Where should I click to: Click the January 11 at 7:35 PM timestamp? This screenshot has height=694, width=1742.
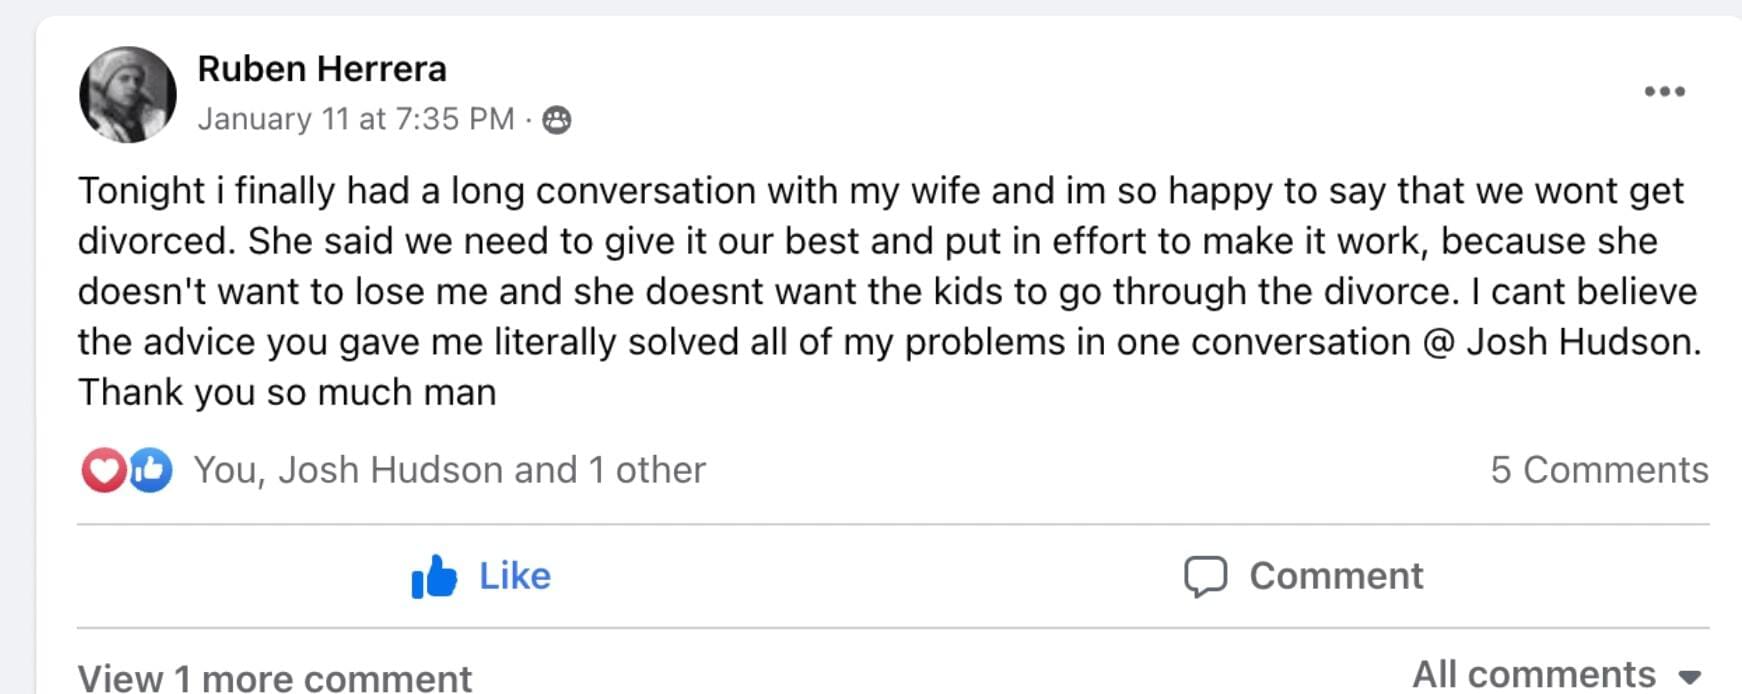[x=355, y=119]
